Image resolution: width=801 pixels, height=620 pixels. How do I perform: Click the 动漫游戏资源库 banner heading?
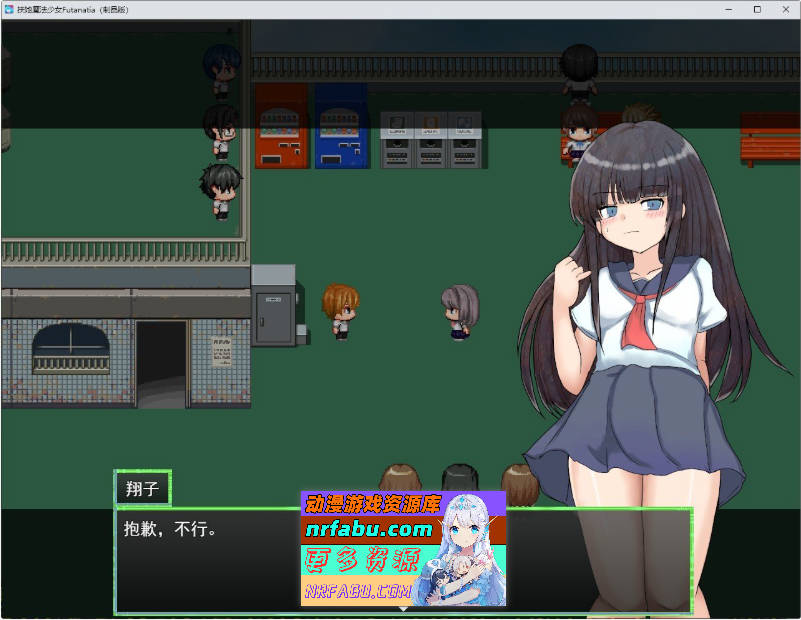pyautogui.click(x=372, y=504)
